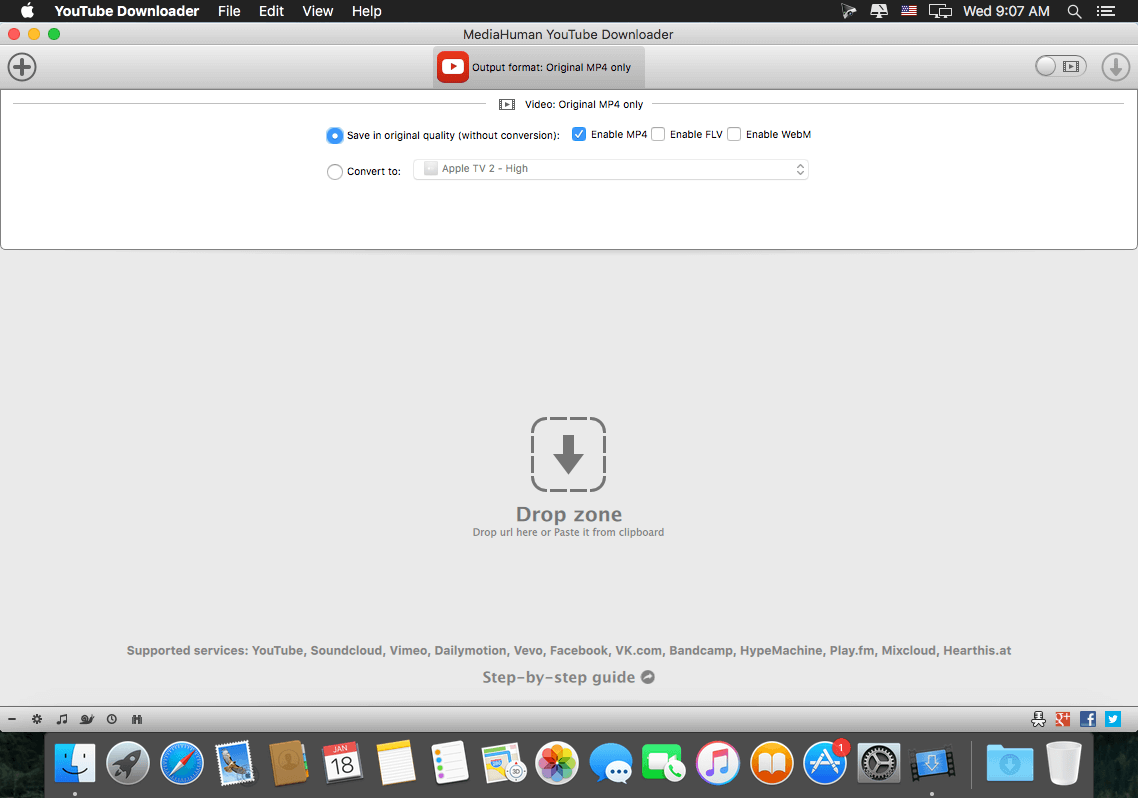Viewport: 1138px width, 798px height.
Task: Toggle the video mode switch in the toolbar
Action: [1060, 66]
